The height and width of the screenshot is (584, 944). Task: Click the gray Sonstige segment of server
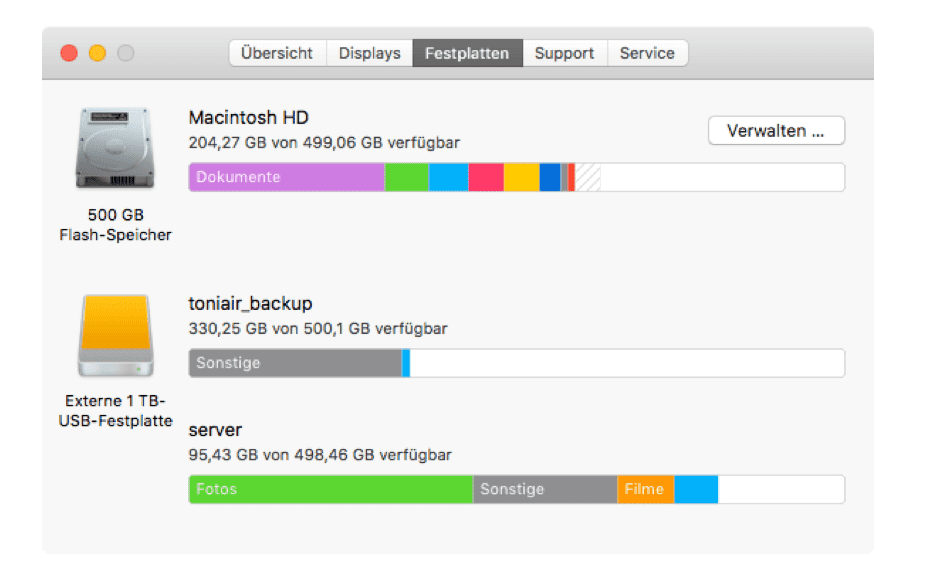click(545, 489)
